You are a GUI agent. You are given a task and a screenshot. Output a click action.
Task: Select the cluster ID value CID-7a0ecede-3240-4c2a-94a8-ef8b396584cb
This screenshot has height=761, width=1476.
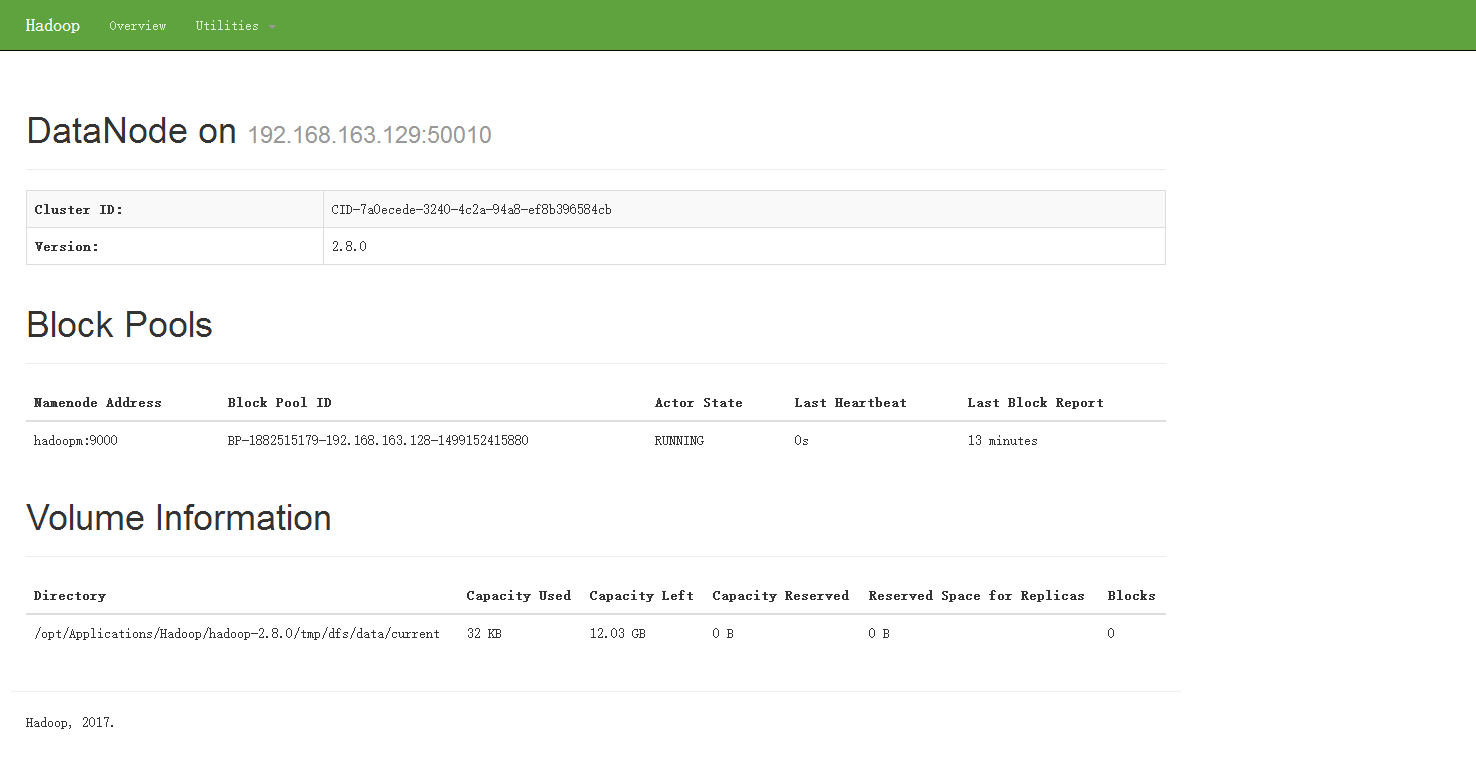pos(471,210)
